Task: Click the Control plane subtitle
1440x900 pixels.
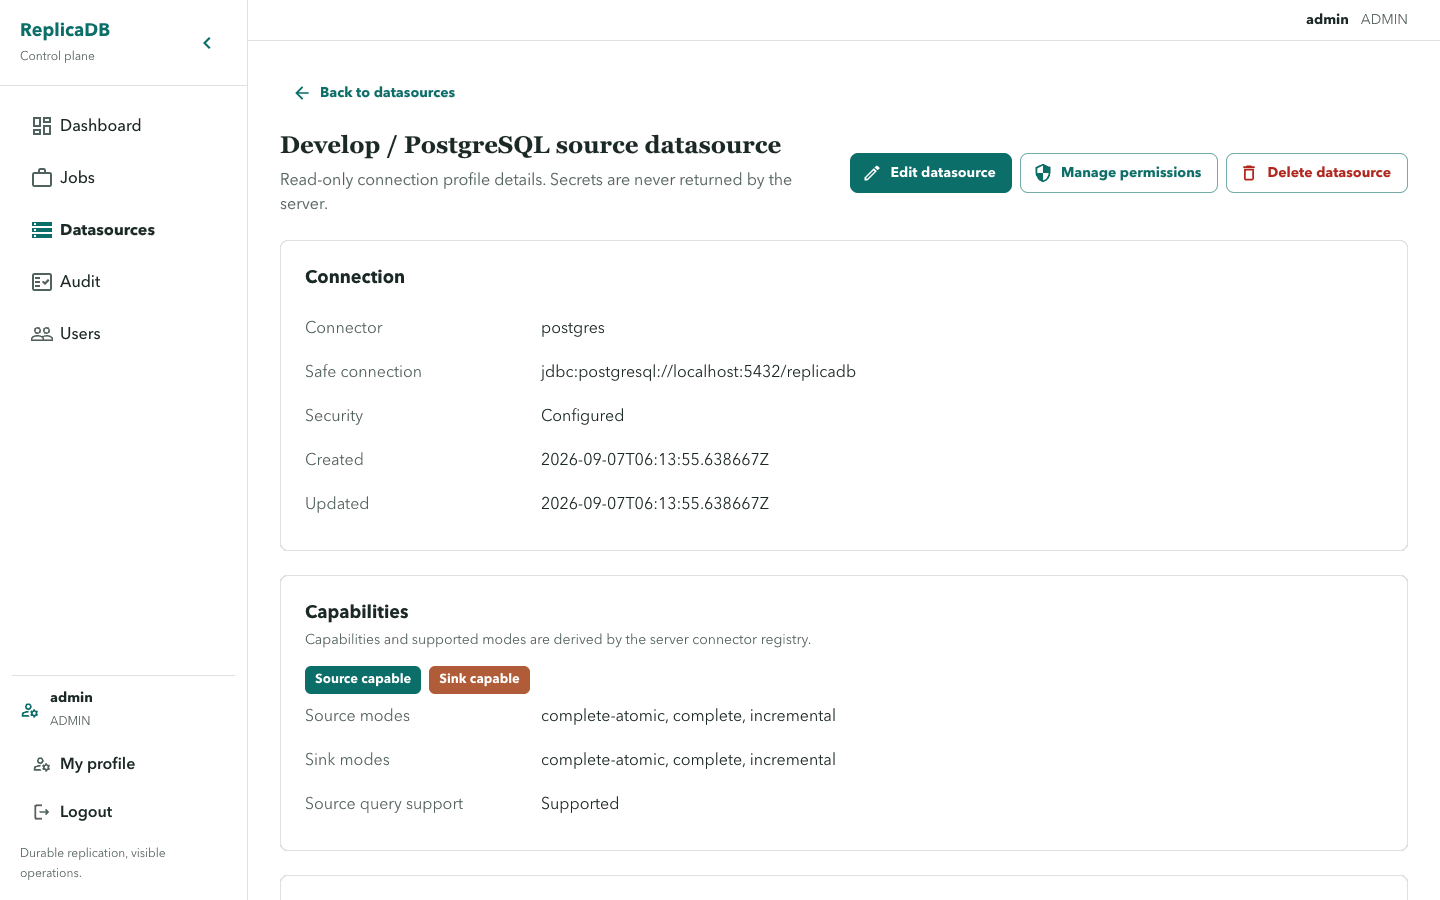Action: click(x=57, y=56)
